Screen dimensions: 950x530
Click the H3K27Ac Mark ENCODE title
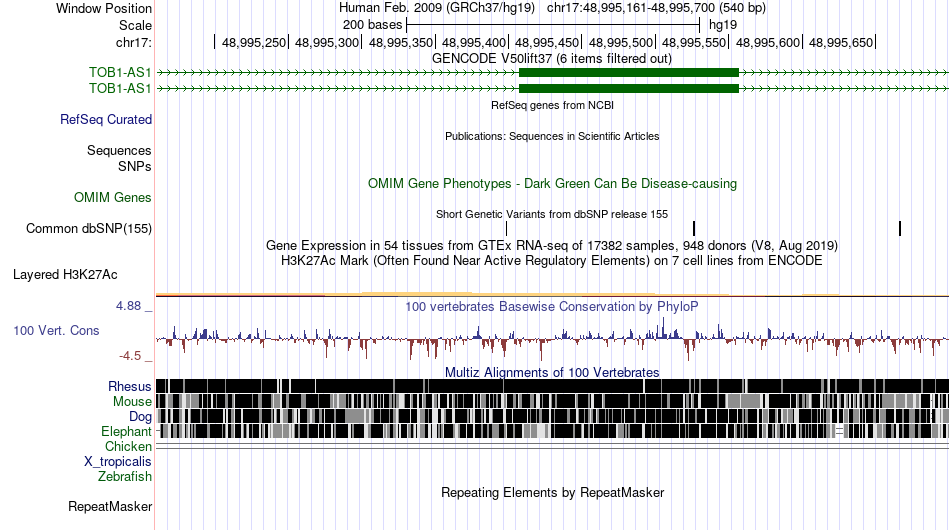coord(552,260)
